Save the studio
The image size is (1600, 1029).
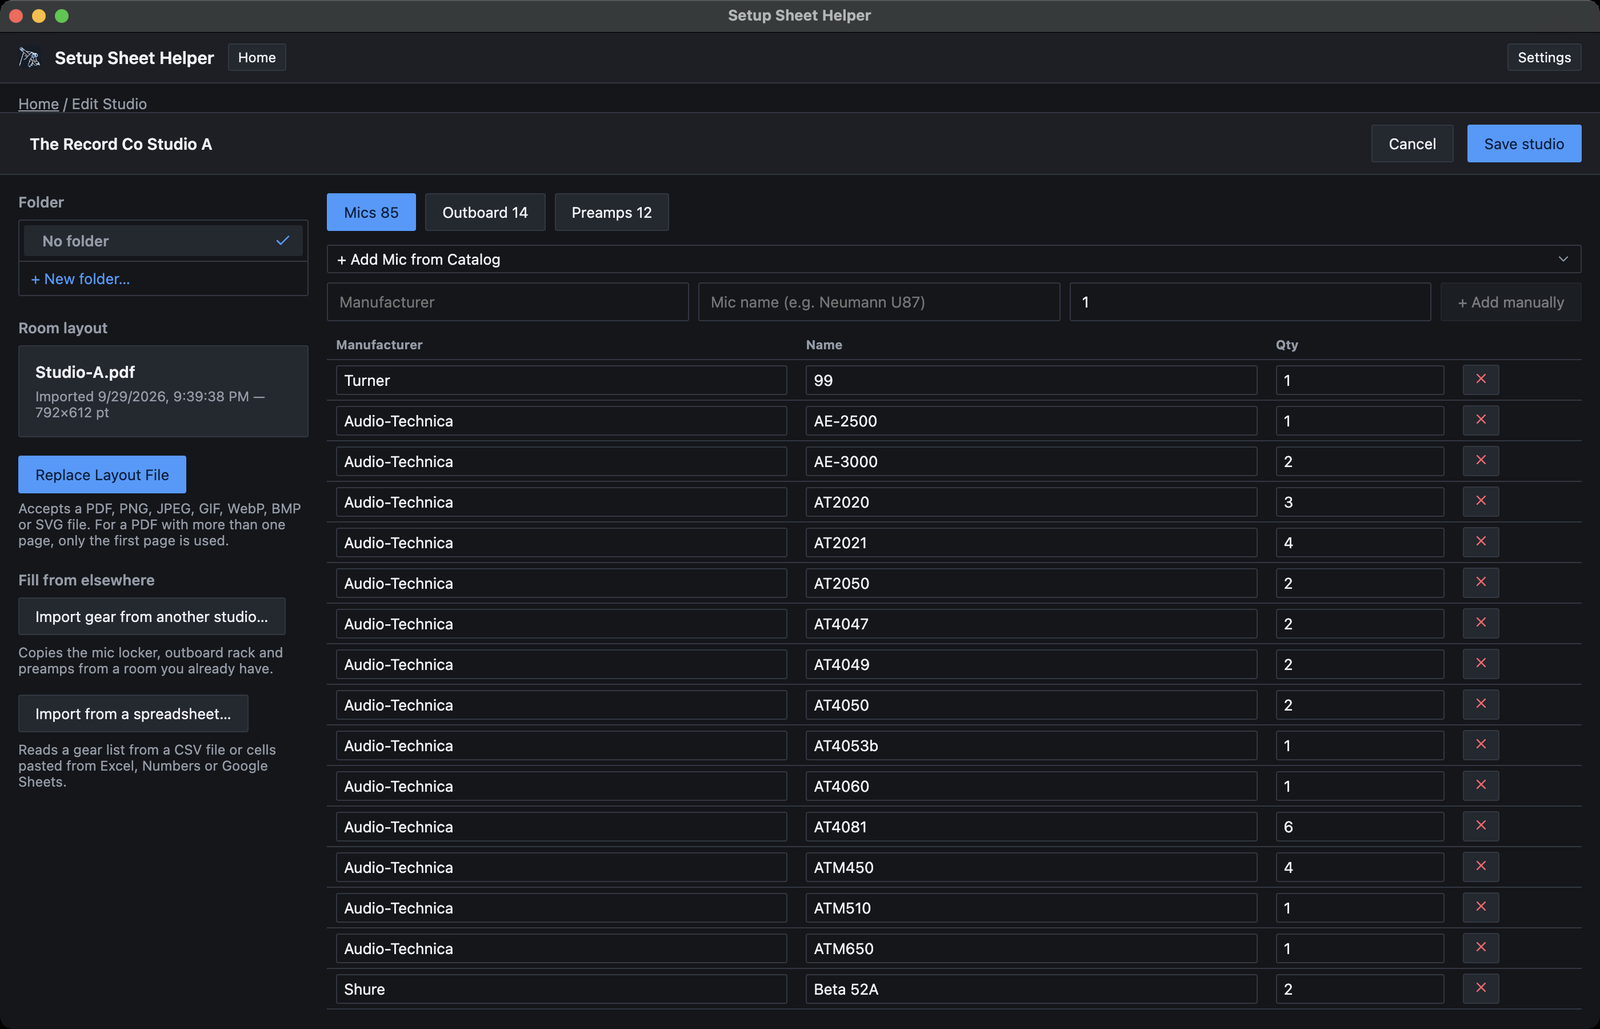coord(1524,143)
